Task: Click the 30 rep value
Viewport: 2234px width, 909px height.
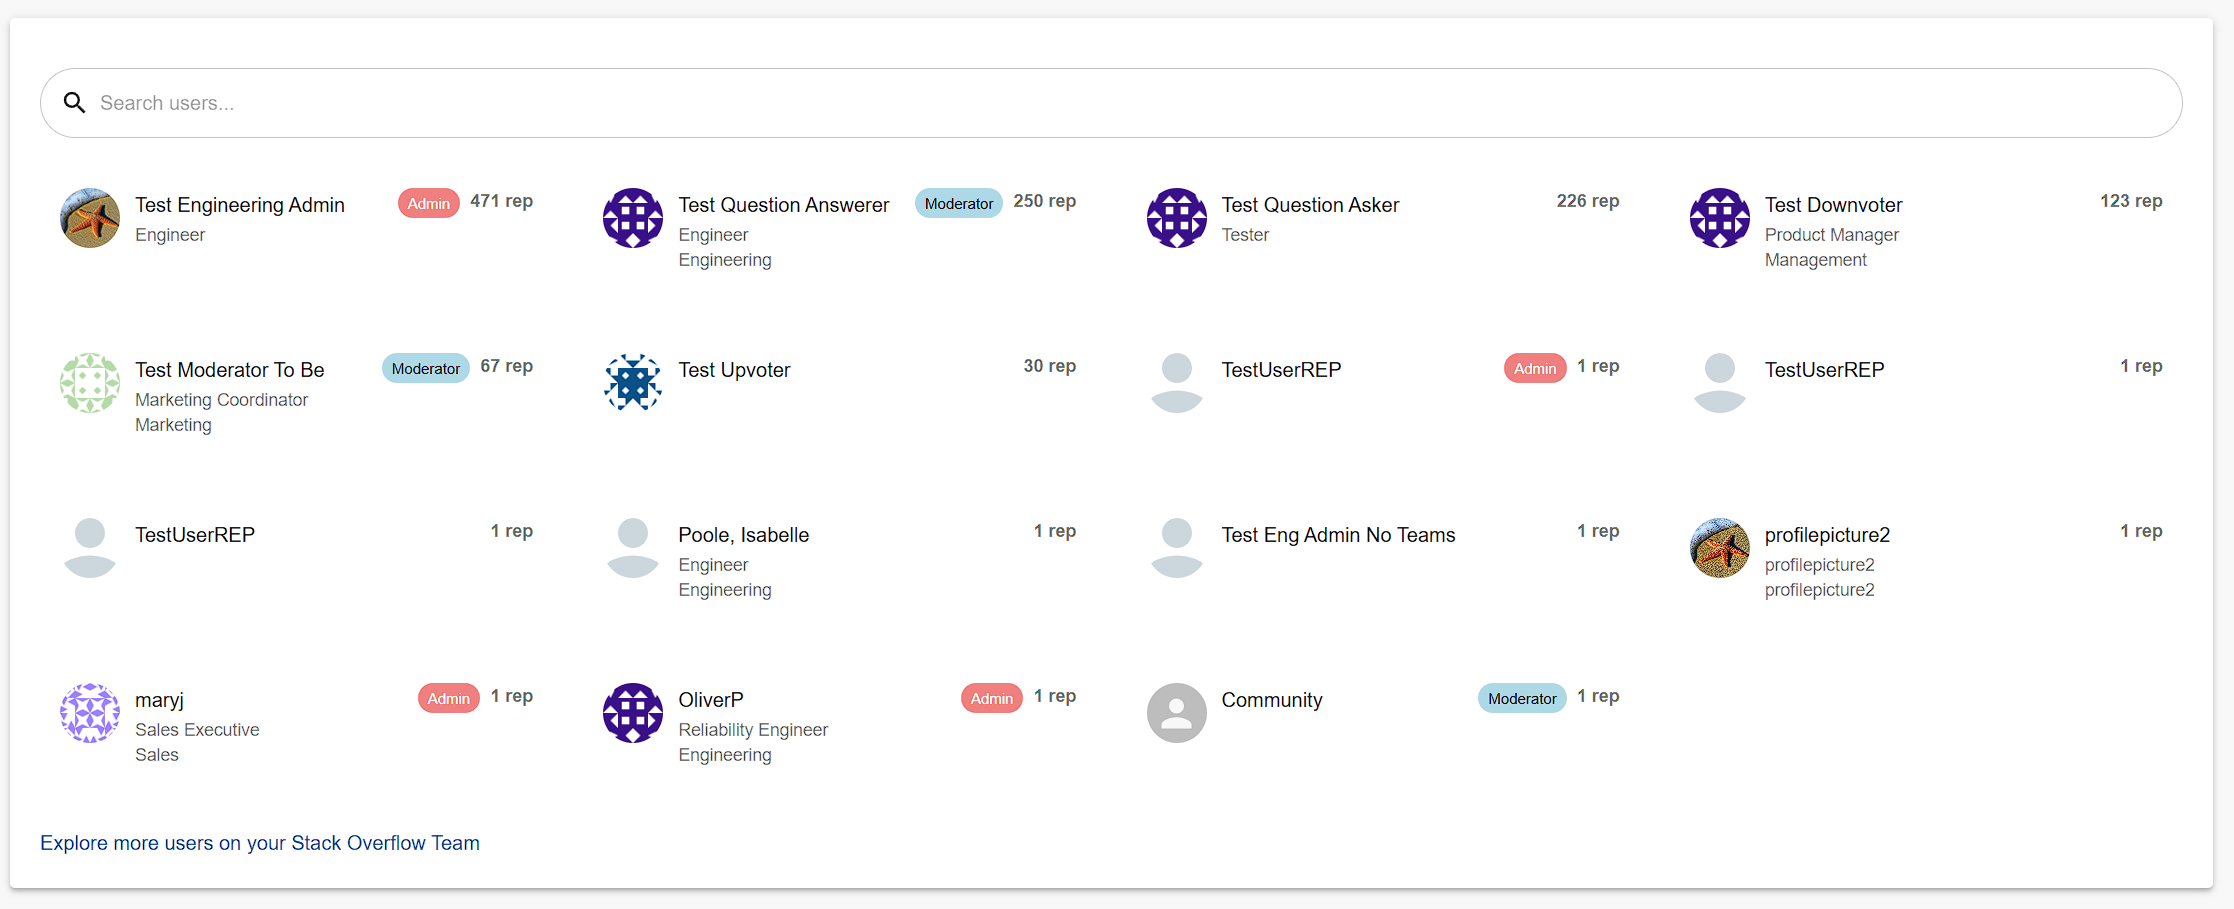Action: tap(1050, 366)
